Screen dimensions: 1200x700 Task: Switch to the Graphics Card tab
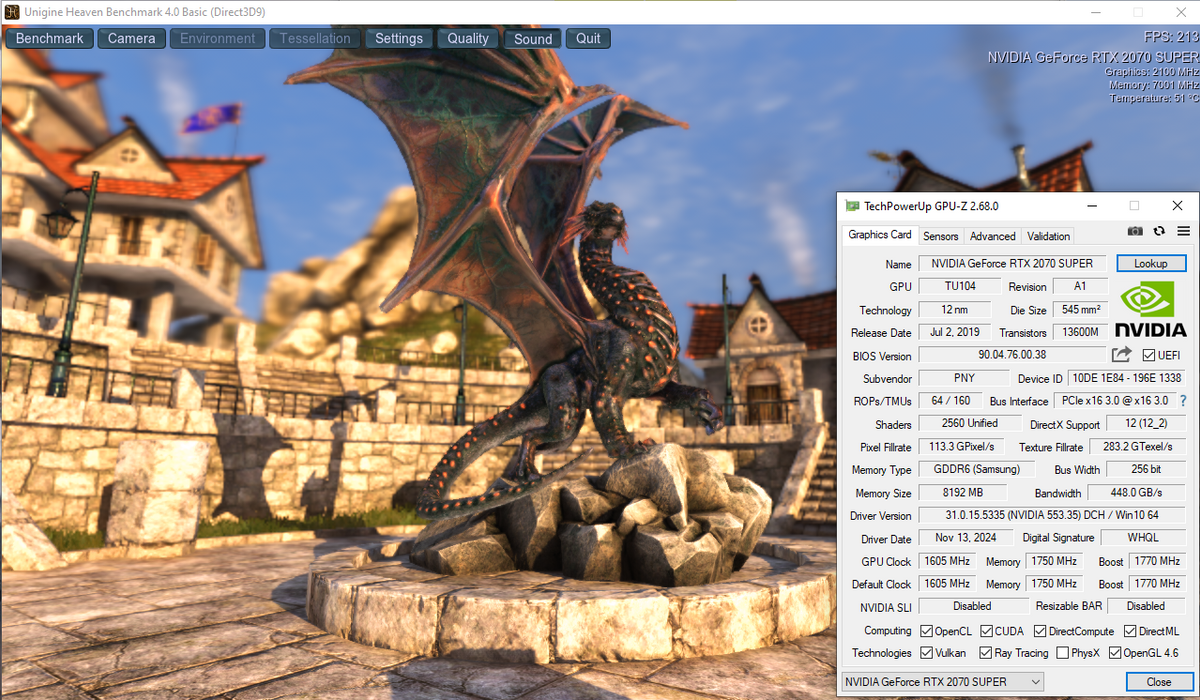[x=879, y=235]
